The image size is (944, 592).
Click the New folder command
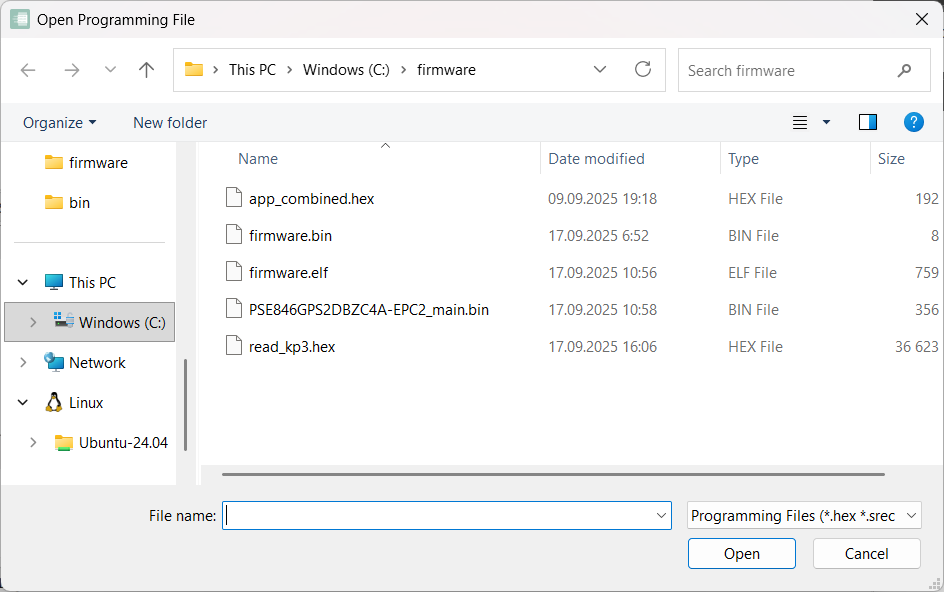coord(170,122)
